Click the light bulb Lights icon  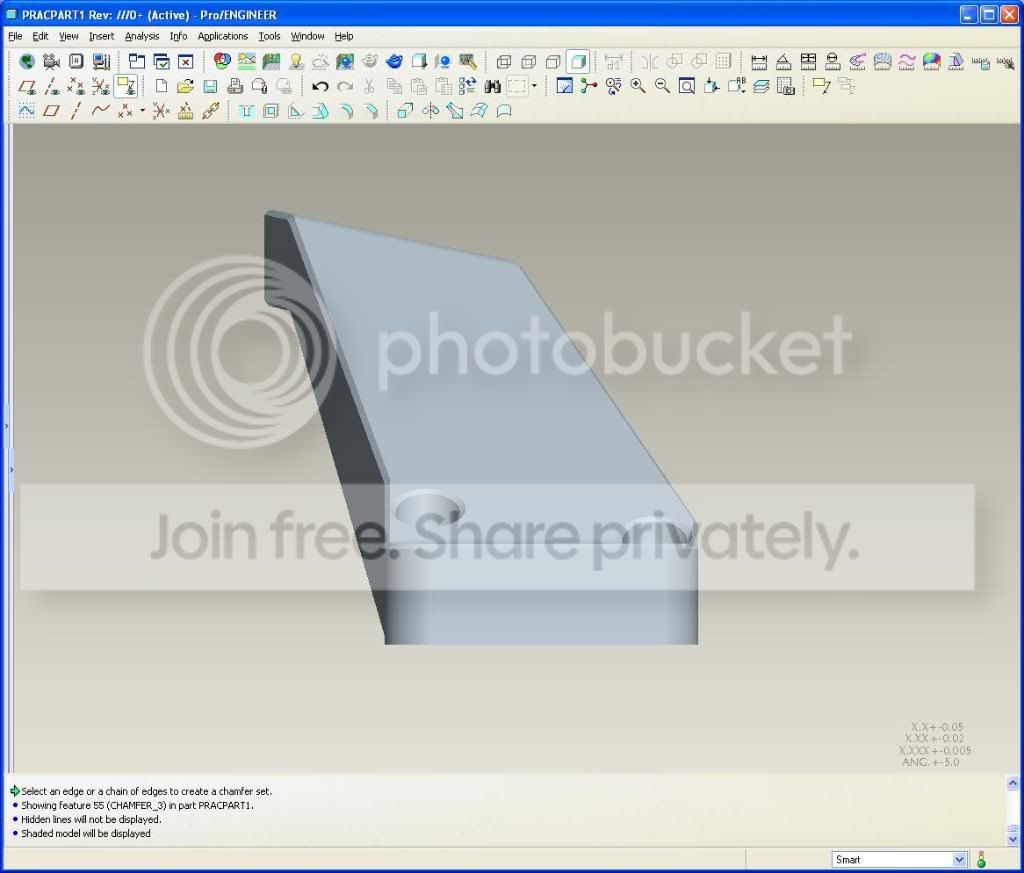(296, 62)
